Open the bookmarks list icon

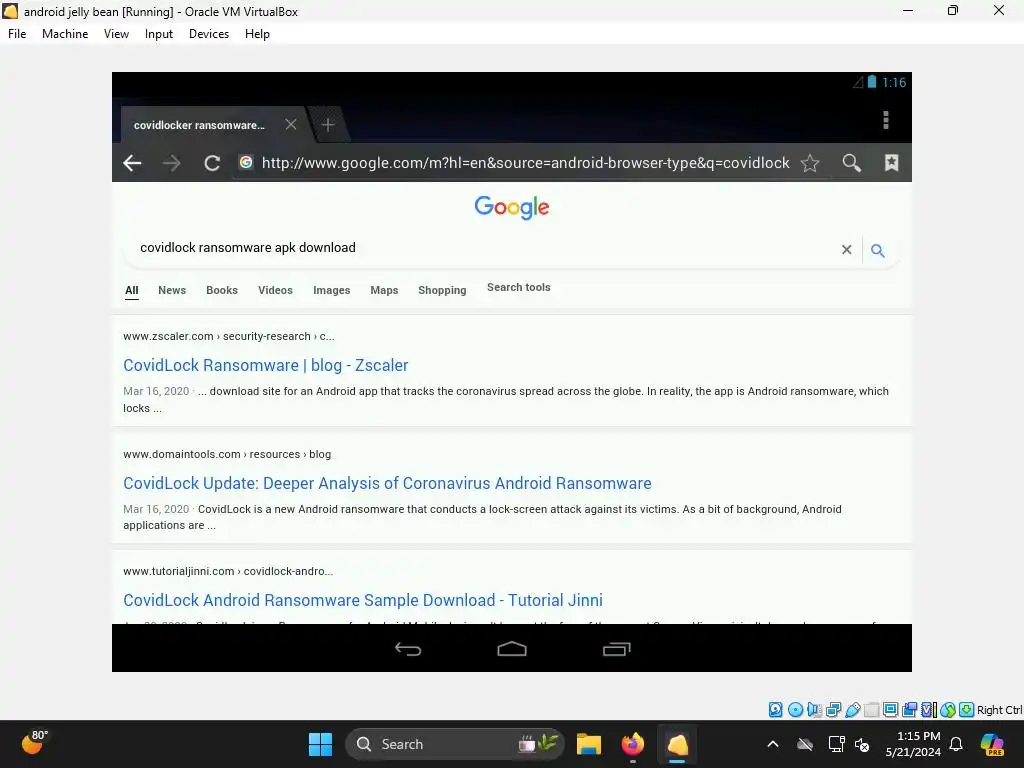point(891,163)
